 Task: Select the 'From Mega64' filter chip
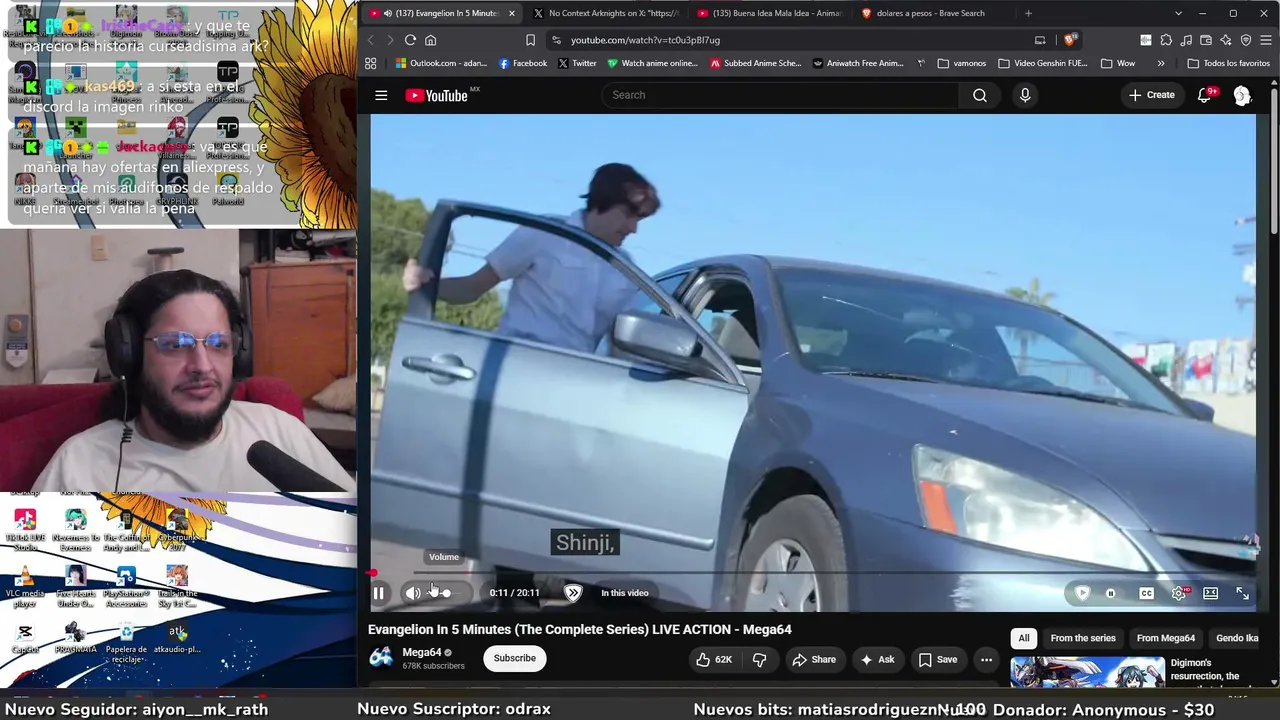pos(1166,638)
